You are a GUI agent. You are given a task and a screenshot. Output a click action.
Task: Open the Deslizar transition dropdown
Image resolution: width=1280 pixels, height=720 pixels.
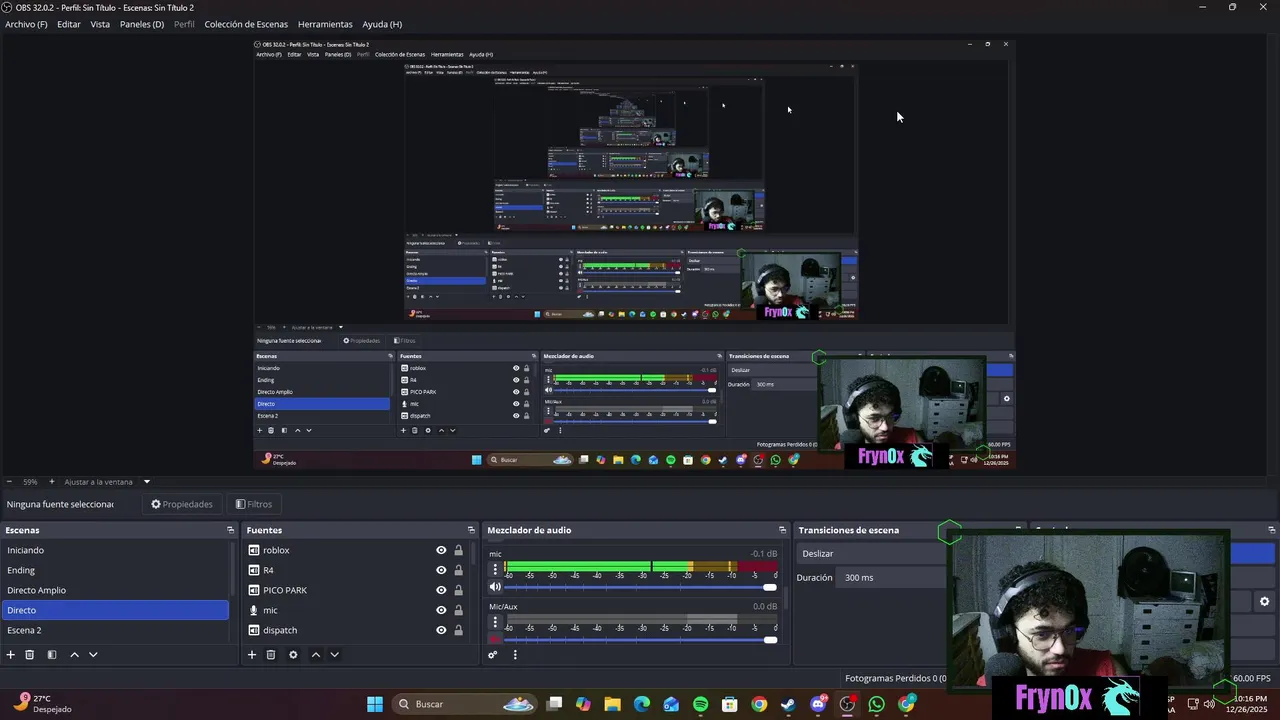point(872,553)
